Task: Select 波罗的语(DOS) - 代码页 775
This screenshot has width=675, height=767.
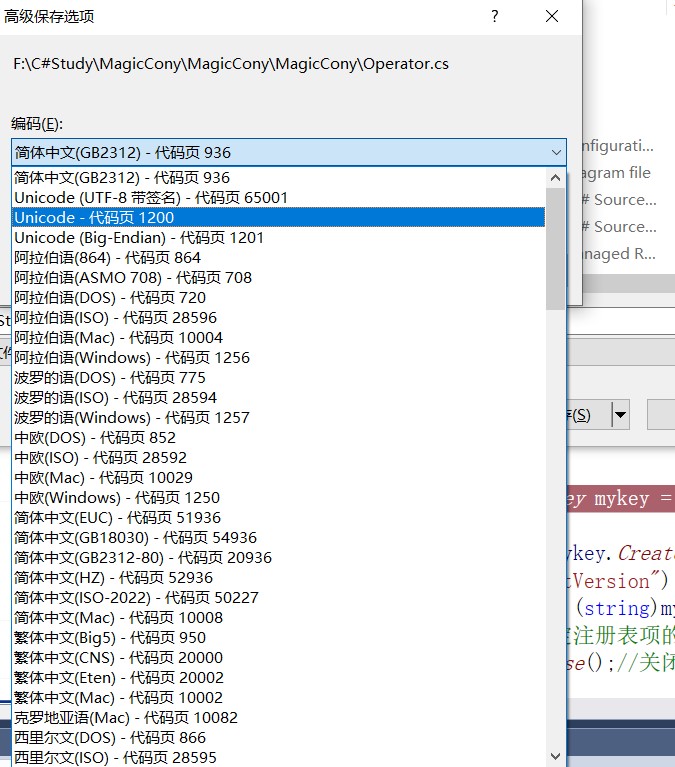Action: point(278,378)
